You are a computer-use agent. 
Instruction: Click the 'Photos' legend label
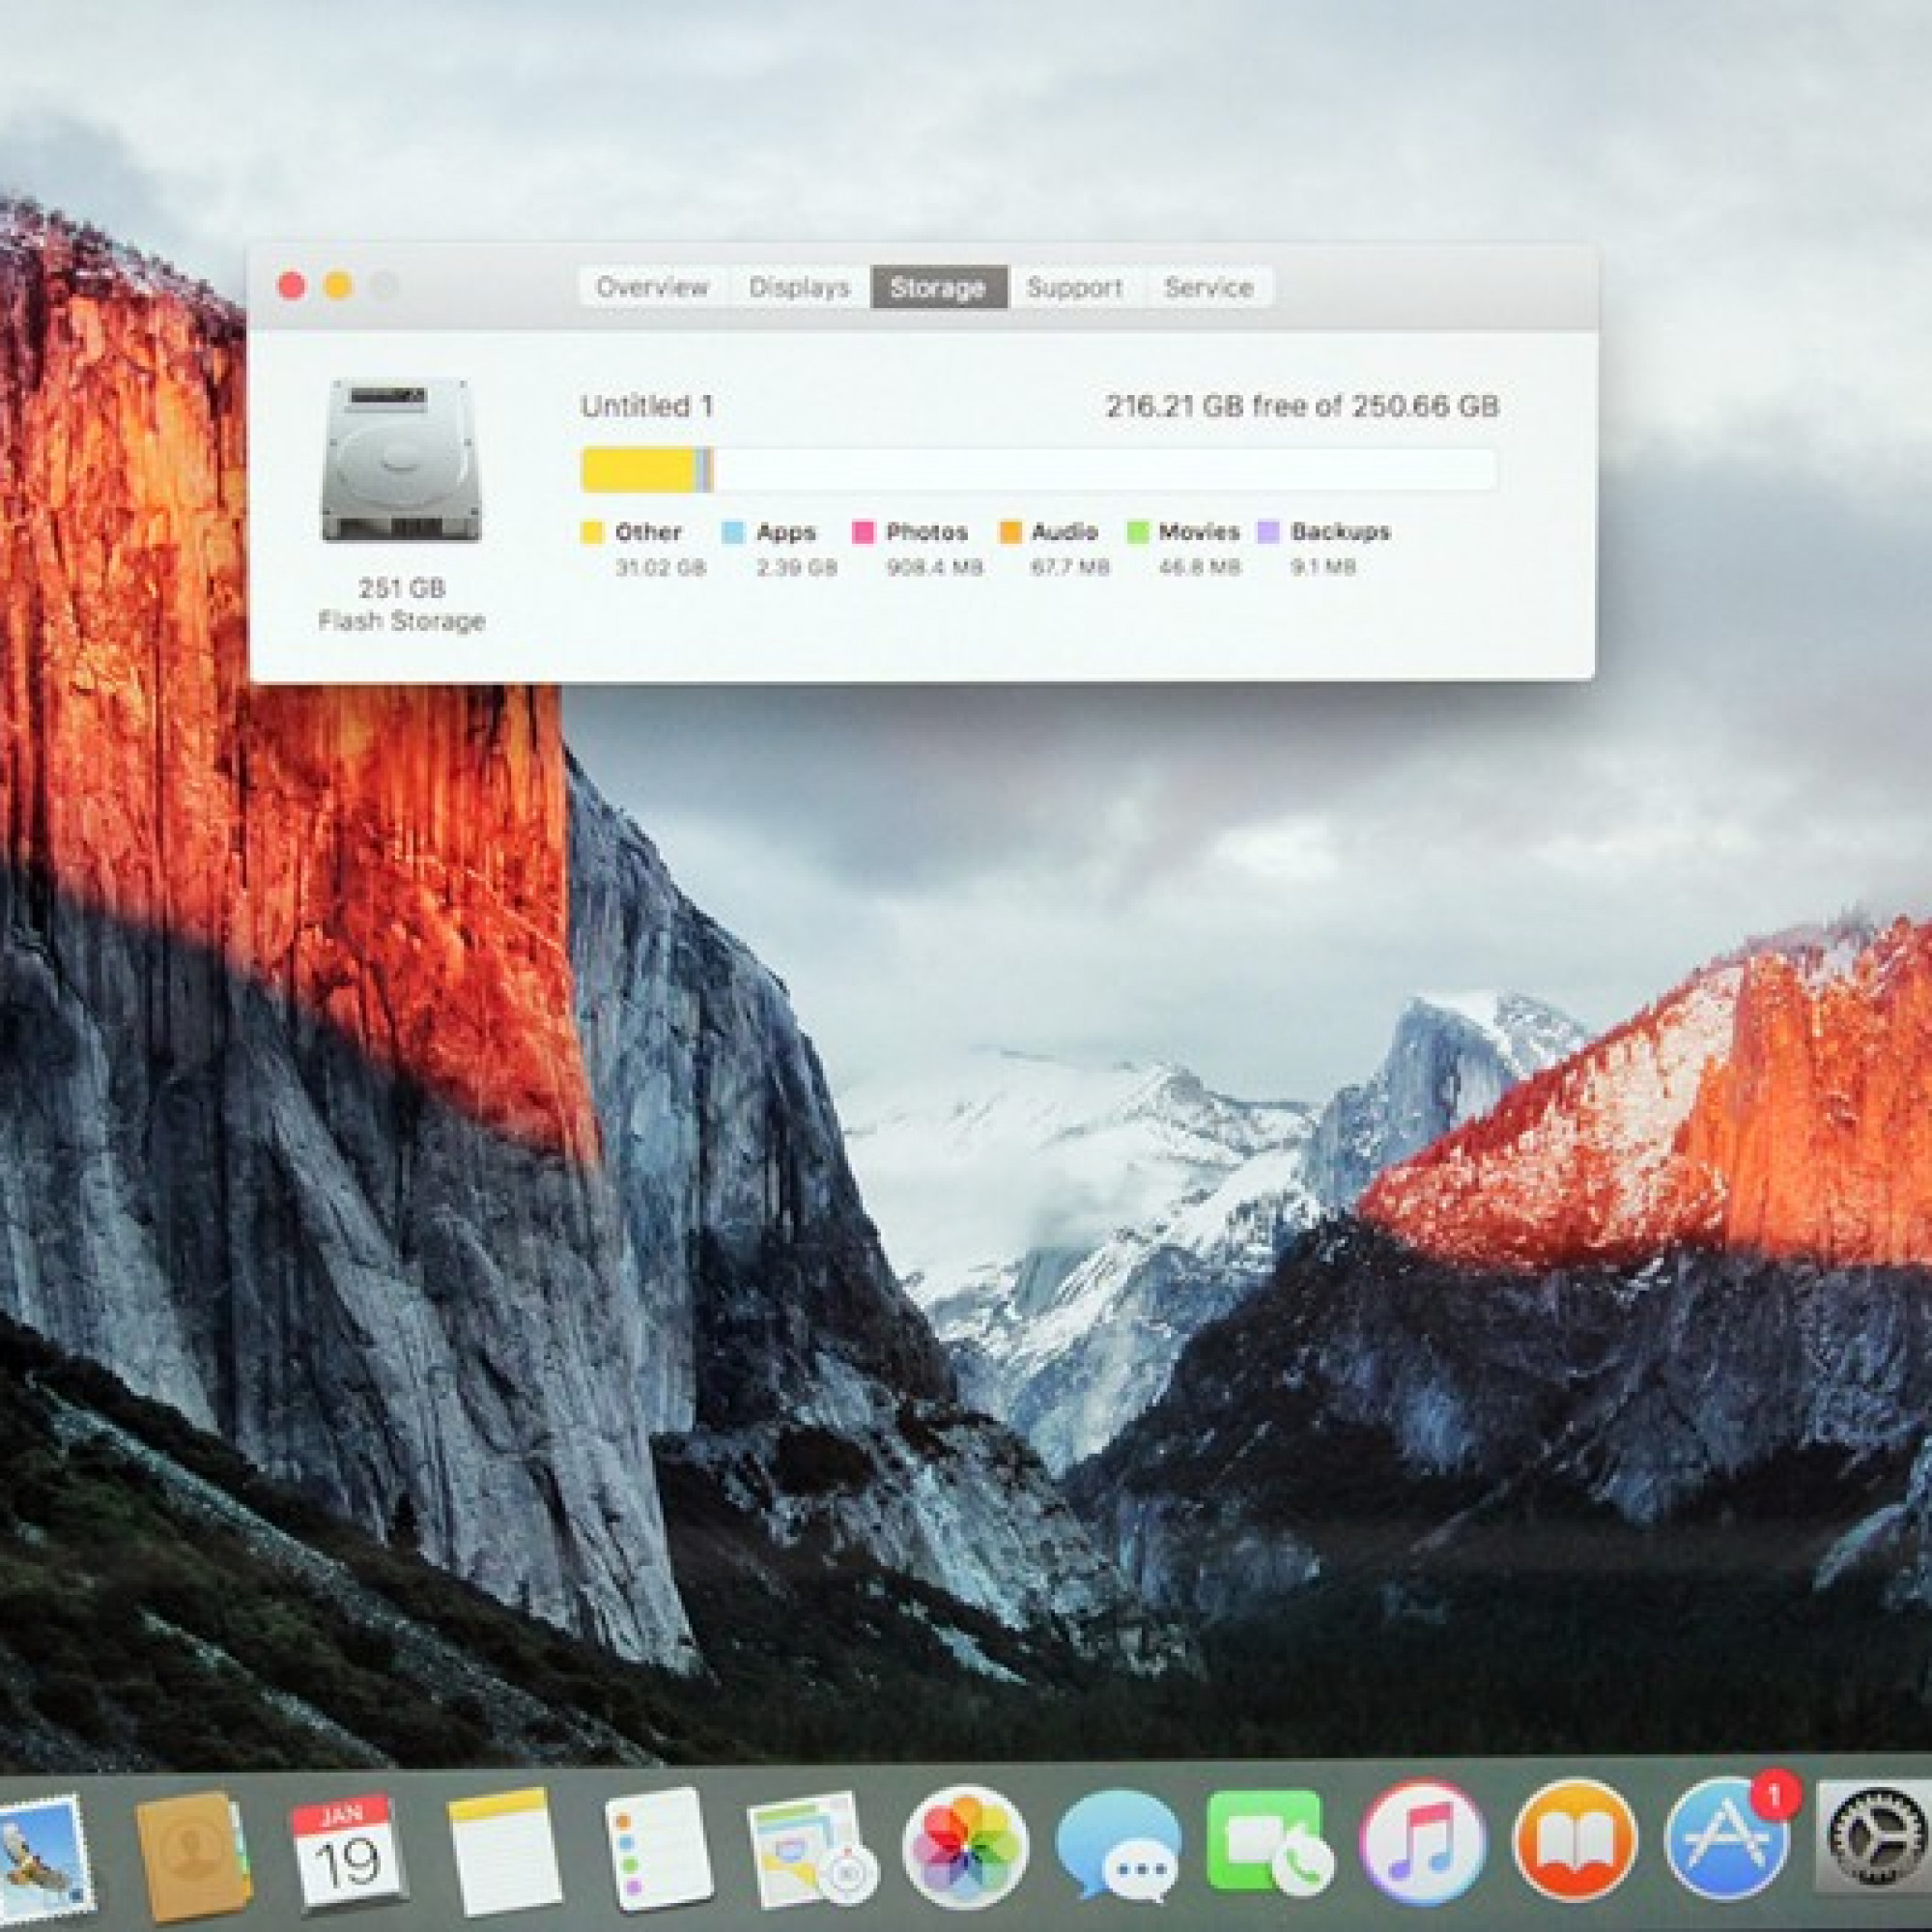coord(927,532)
